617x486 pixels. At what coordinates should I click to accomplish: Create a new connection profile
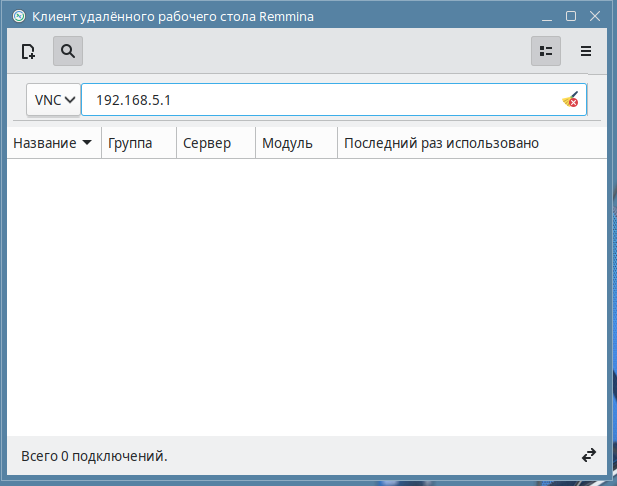(x=28, y=51)
